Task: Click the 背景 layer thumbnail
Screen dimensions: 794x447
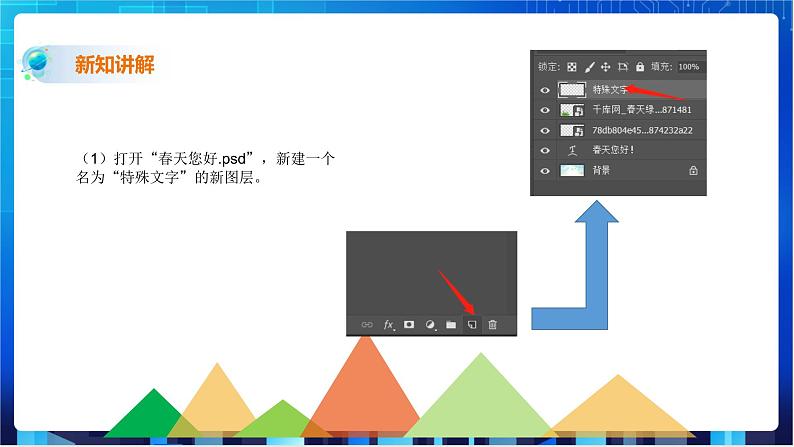Action: pos(572,171)
